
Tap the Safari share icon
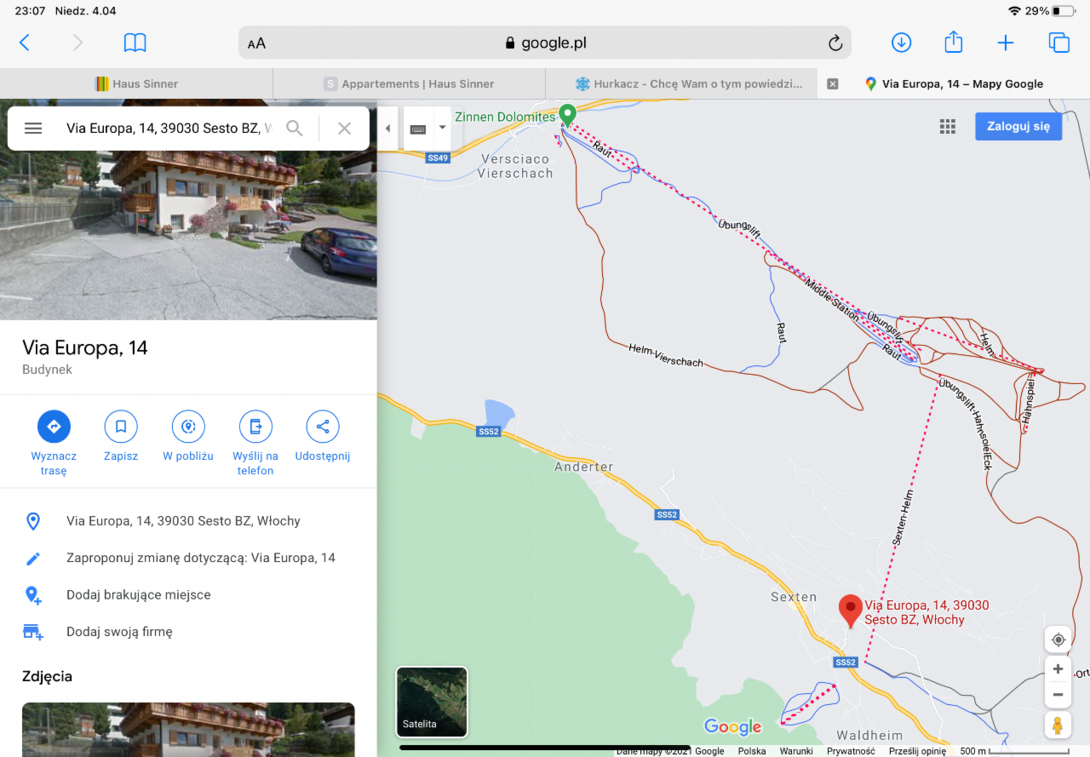[953, 42]
